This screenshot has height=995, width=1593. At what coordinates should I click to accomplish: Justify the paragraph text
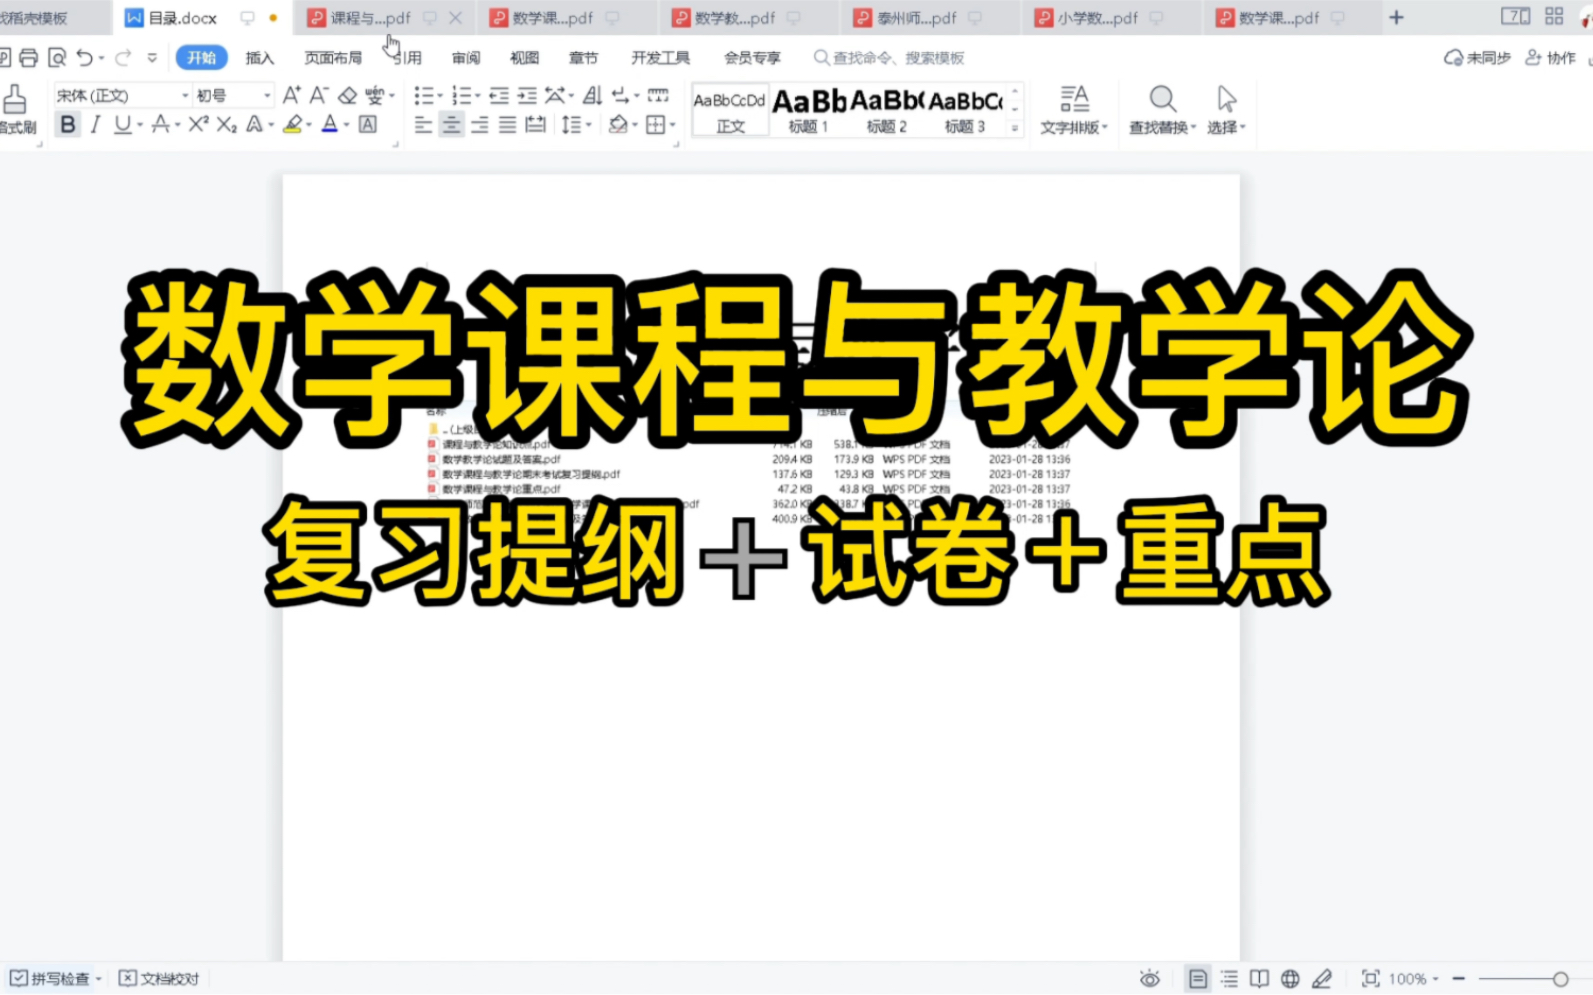508,125
